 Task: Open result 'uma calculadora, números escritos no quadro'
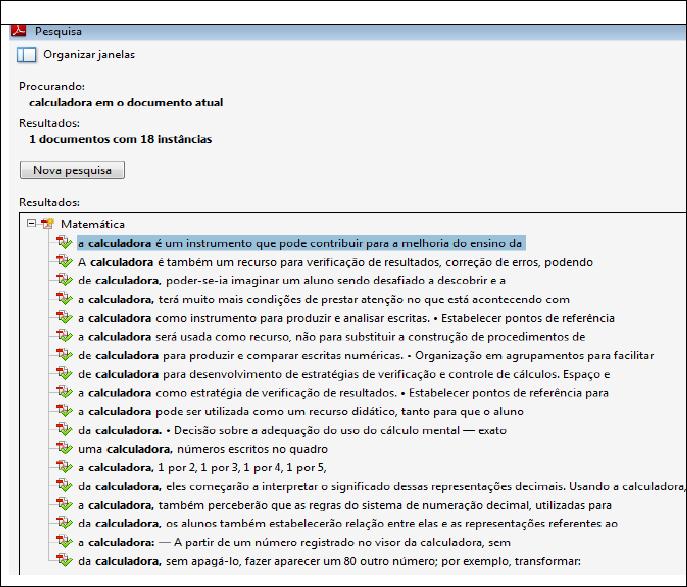203,449
